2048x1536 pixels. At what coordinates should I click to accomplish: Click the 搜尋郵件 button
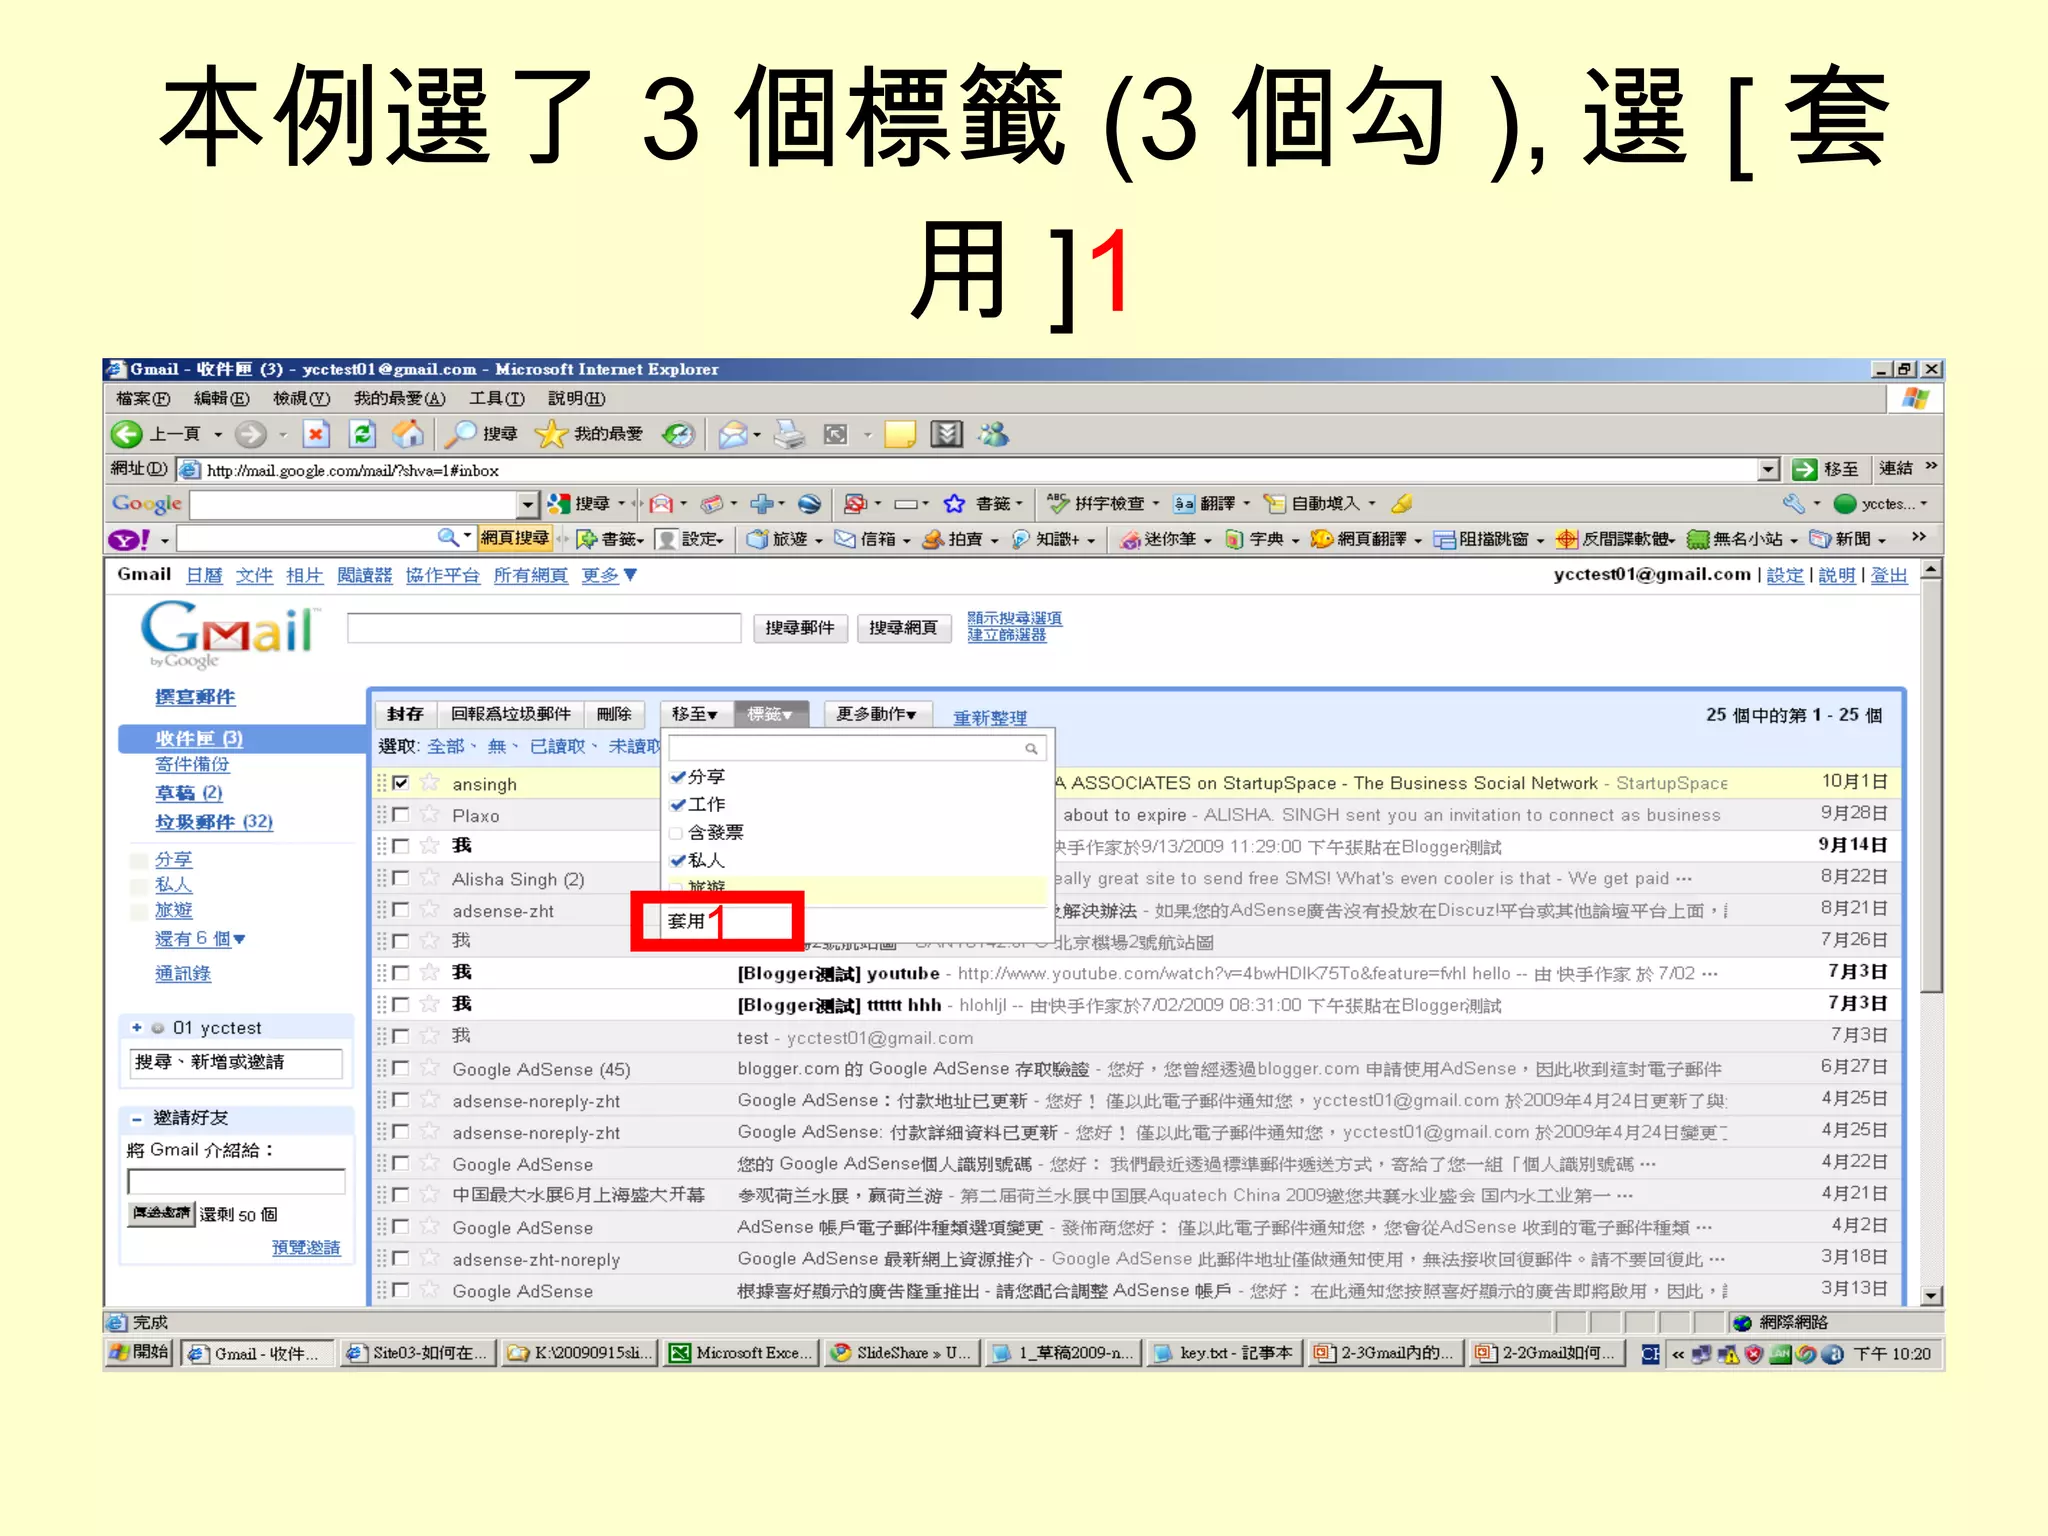pos(799,628)
